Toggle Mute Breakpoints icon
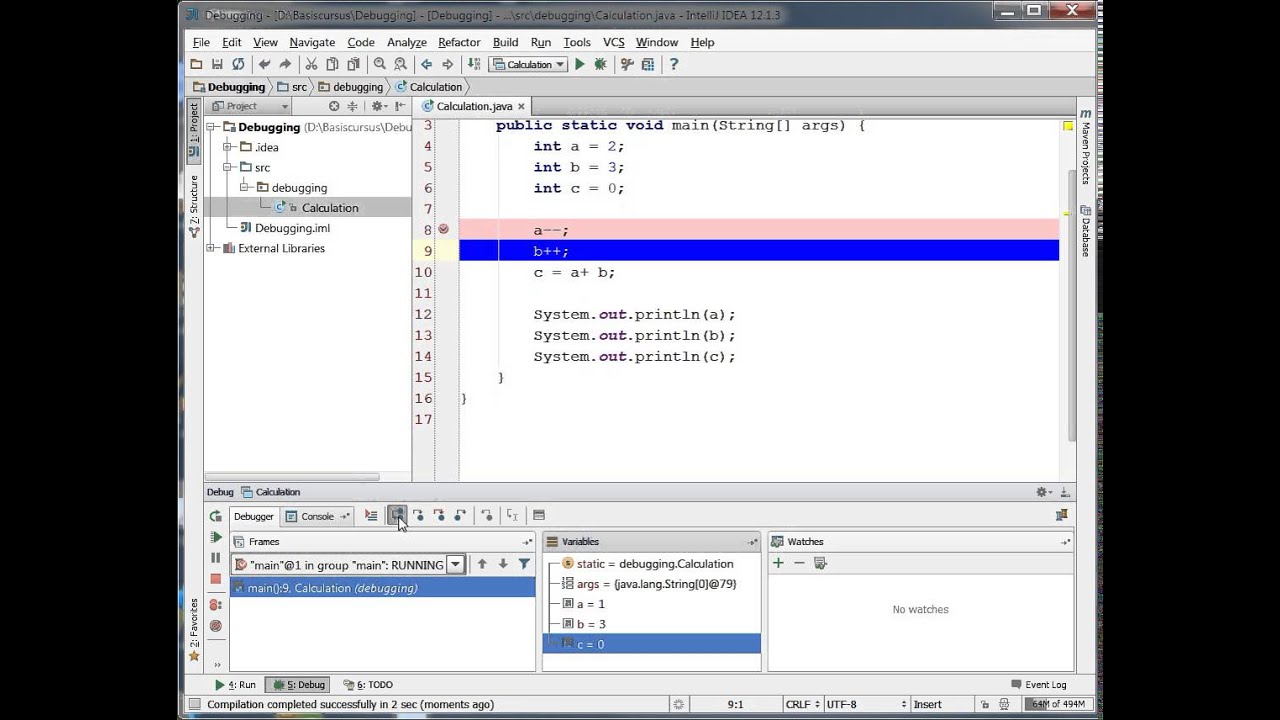 point(215,626)
